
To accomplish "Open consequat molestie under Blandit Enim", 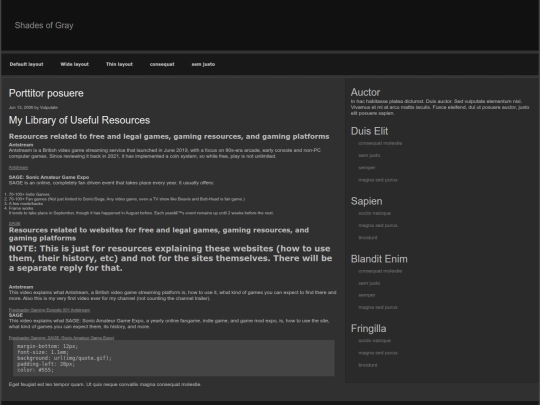I will [380, 271].
